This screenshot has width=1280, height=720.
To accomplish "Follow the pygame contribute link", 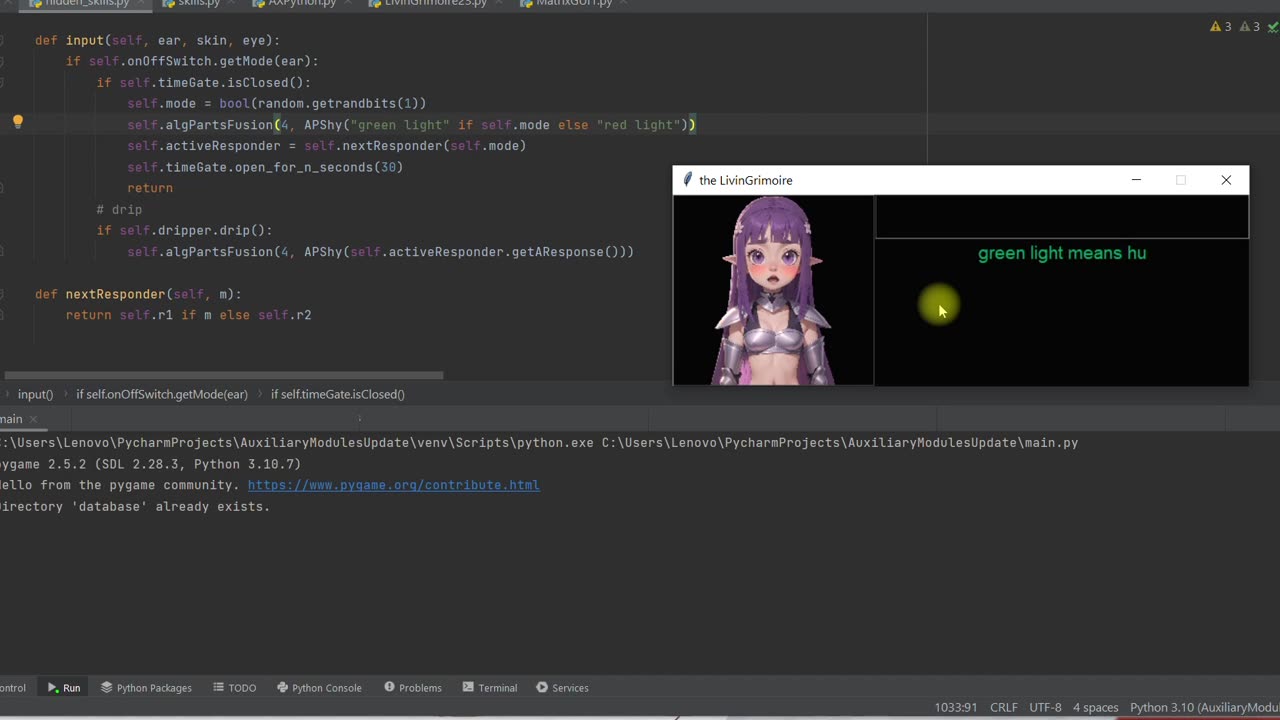I will [x=393, y=485].
